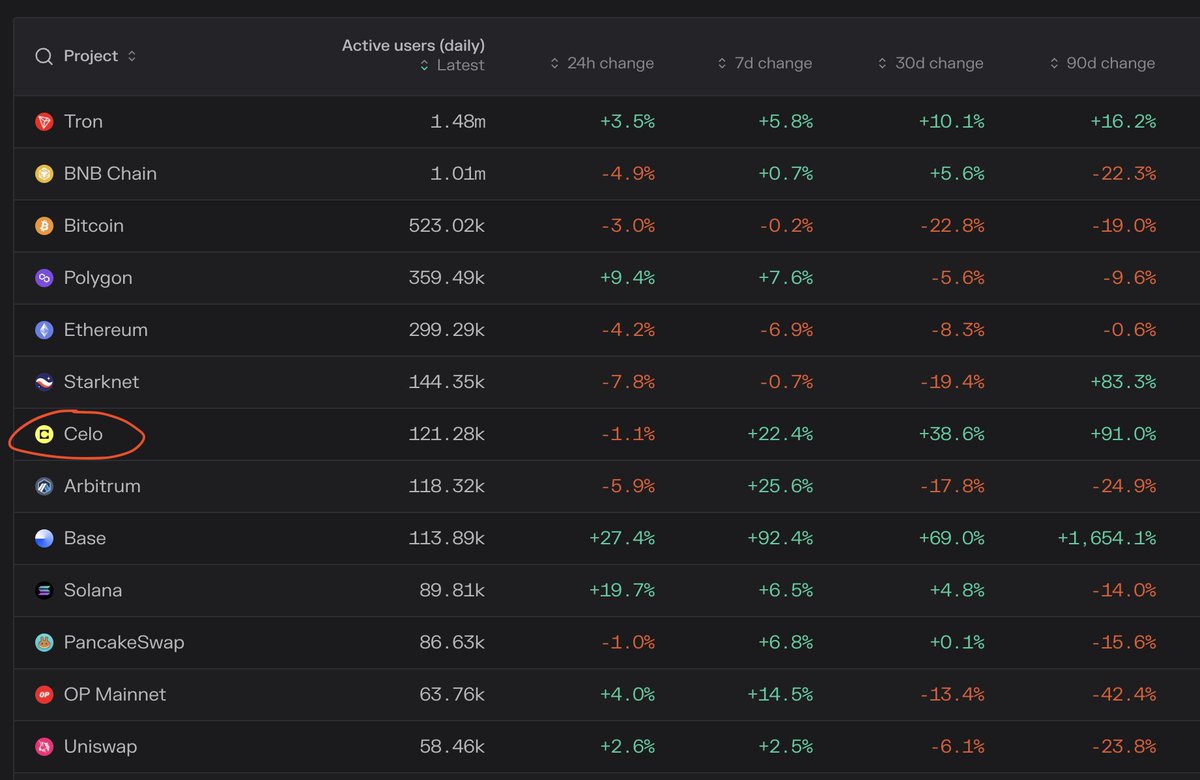The image size is (1200, 780).
Task: Click Ethereum's 299.29k active users cell
Action: [x=447, y=330]
